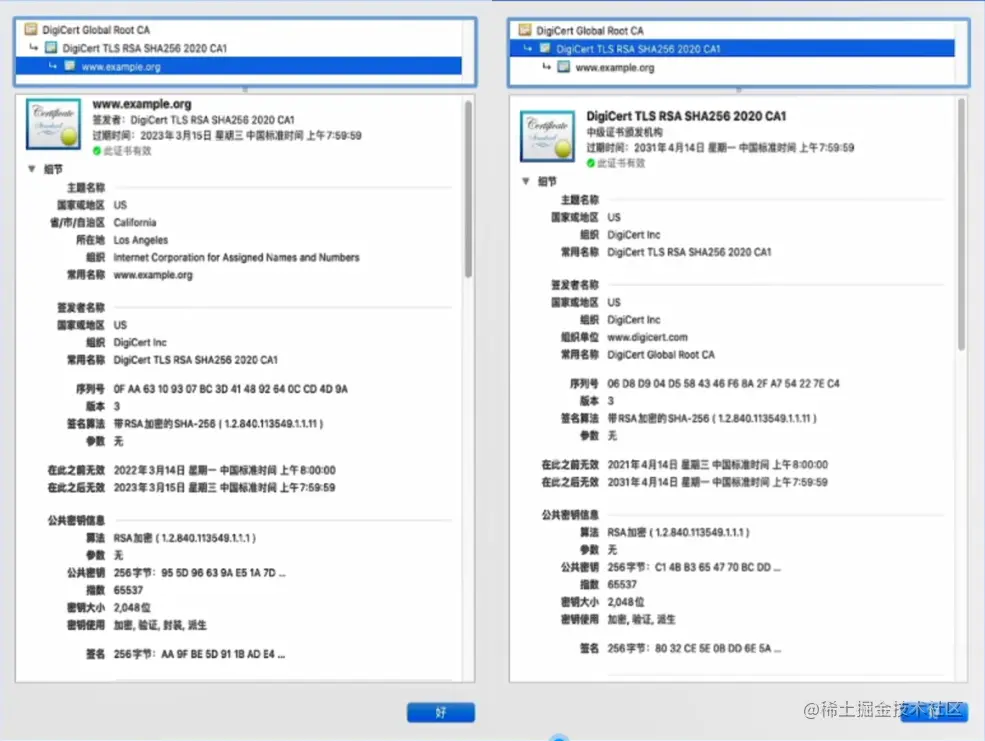Image resolution: width=985 pixels, height=741 pixels.
Task: Click signature 80 32 CE 5E 0B value
Action: (694, 648)
